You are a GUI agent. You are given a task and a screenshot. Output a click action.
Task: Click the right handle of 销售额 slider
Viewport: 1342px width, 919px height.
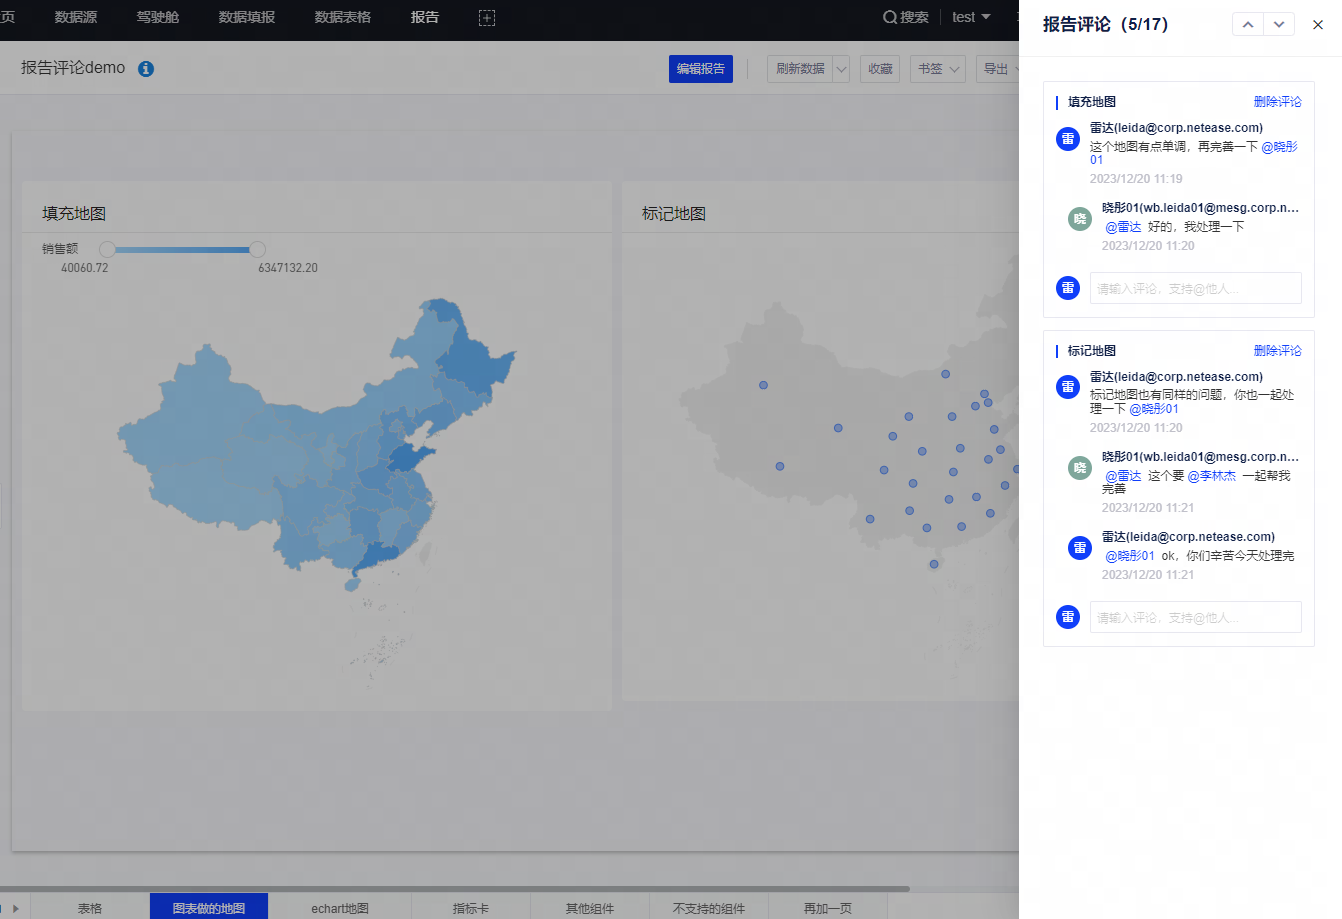[x=257, y=249]
